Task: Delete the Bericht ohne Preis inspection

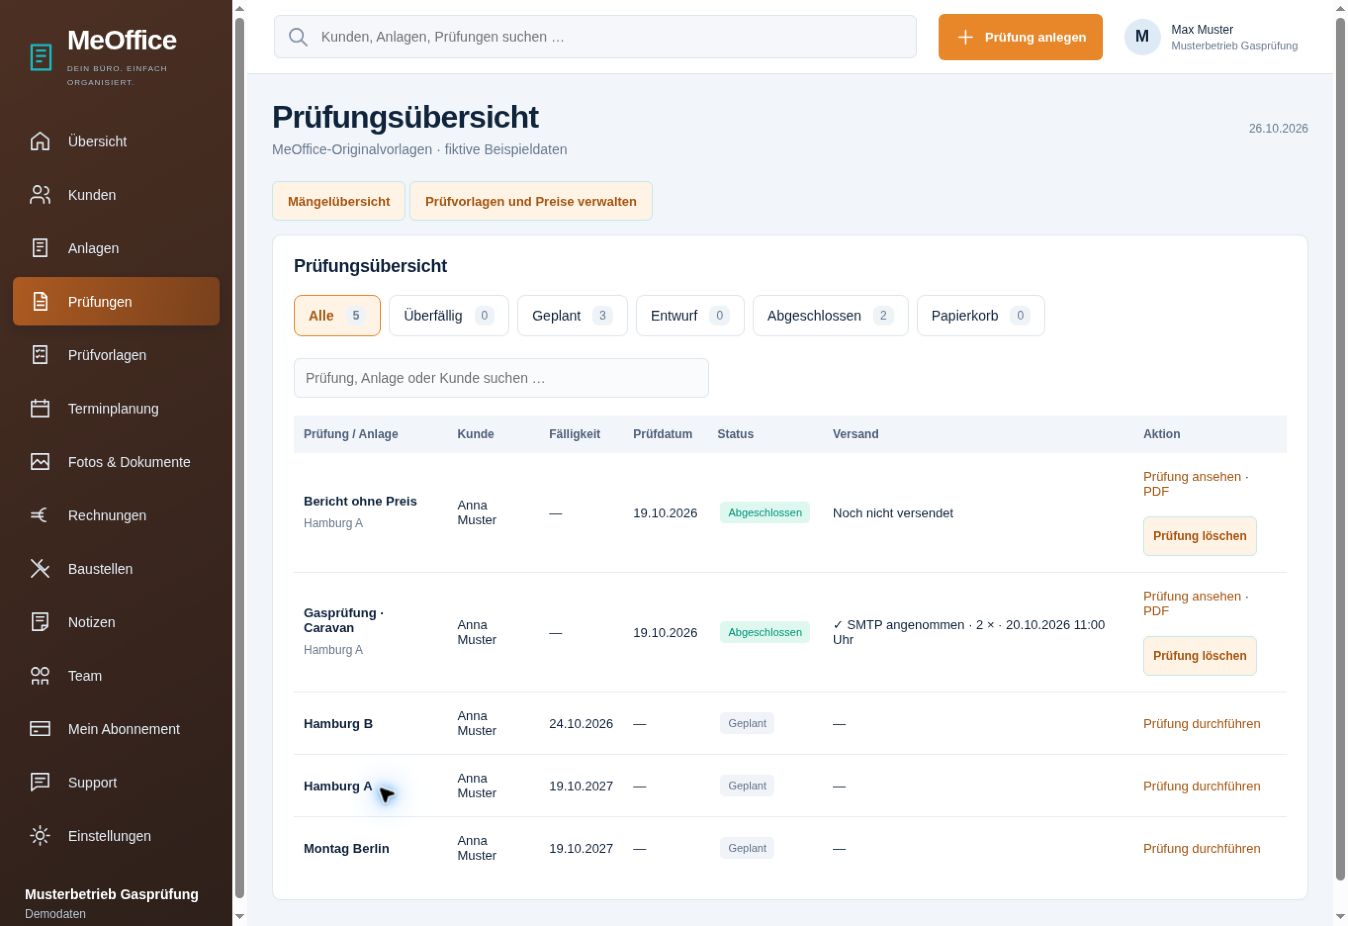Action: coord(1200,536)
